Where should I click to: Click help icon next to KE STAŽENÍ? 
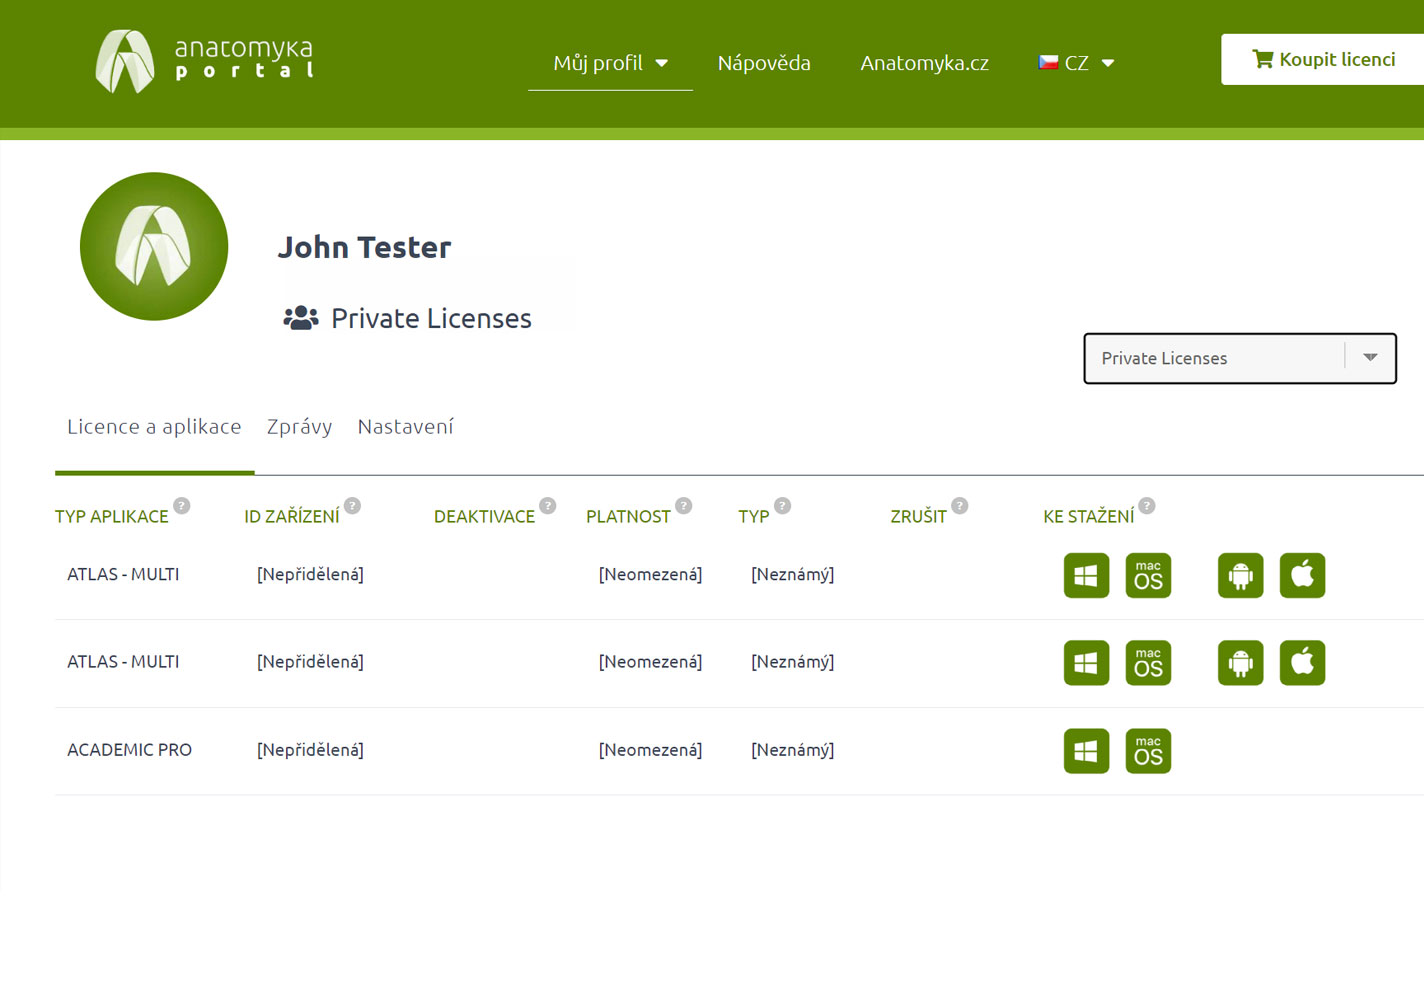pos(1147,506)
